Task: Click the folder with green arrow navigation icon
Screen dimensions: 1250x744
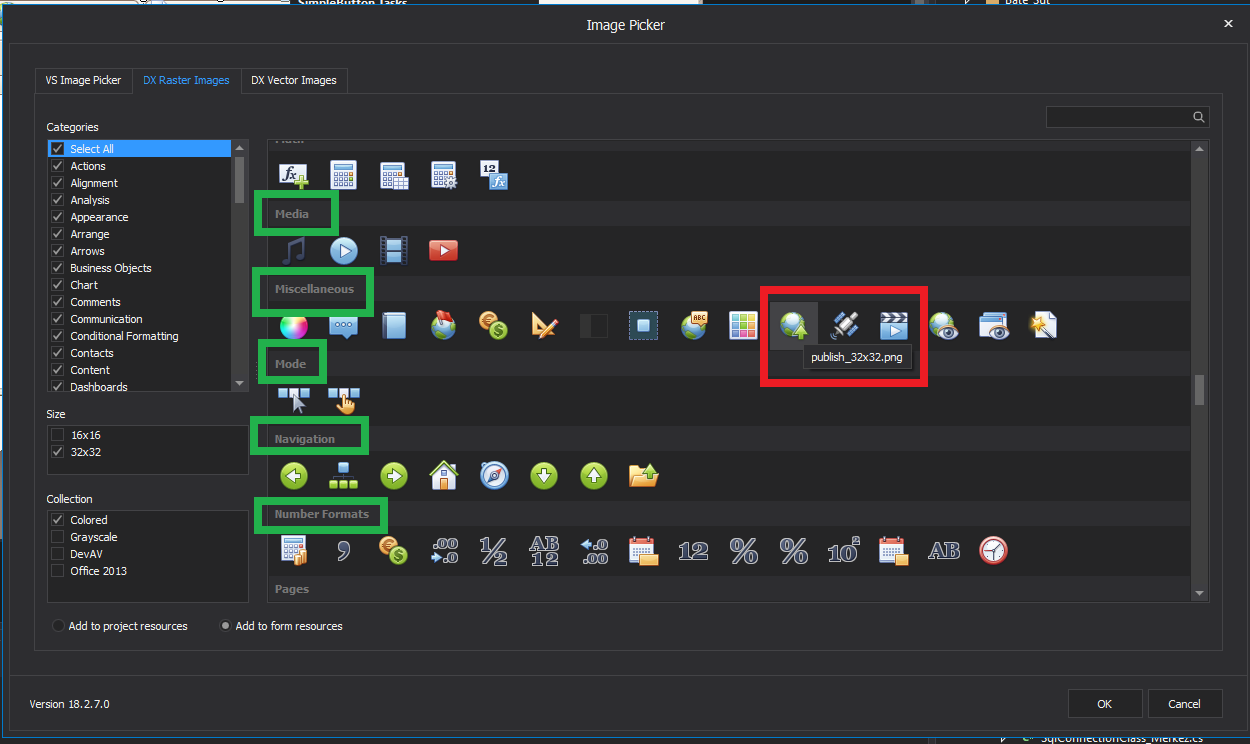Action: pyautogui.click(x=643, y=475)
